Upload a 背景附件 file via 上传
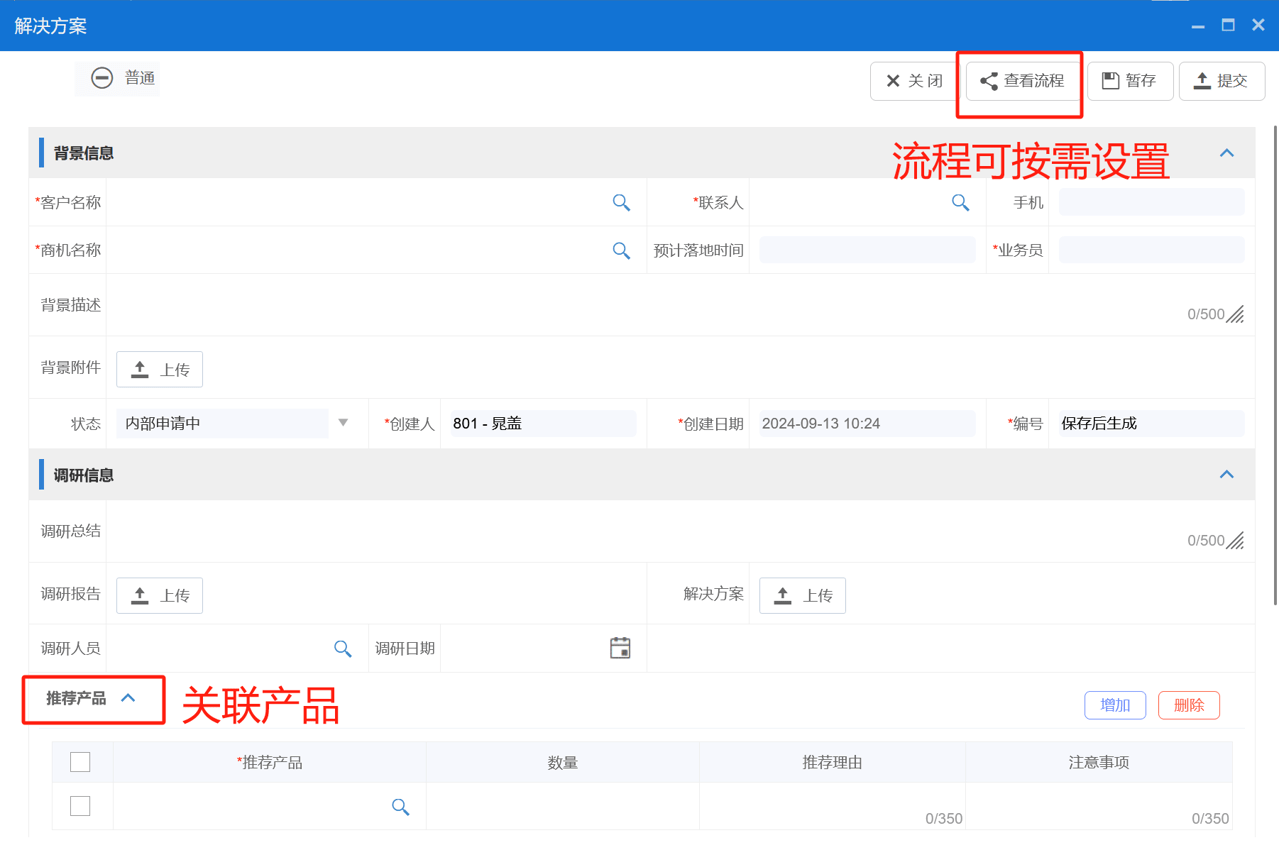The height and width of the screenshot is (850, 1279). tap(159, 369)
